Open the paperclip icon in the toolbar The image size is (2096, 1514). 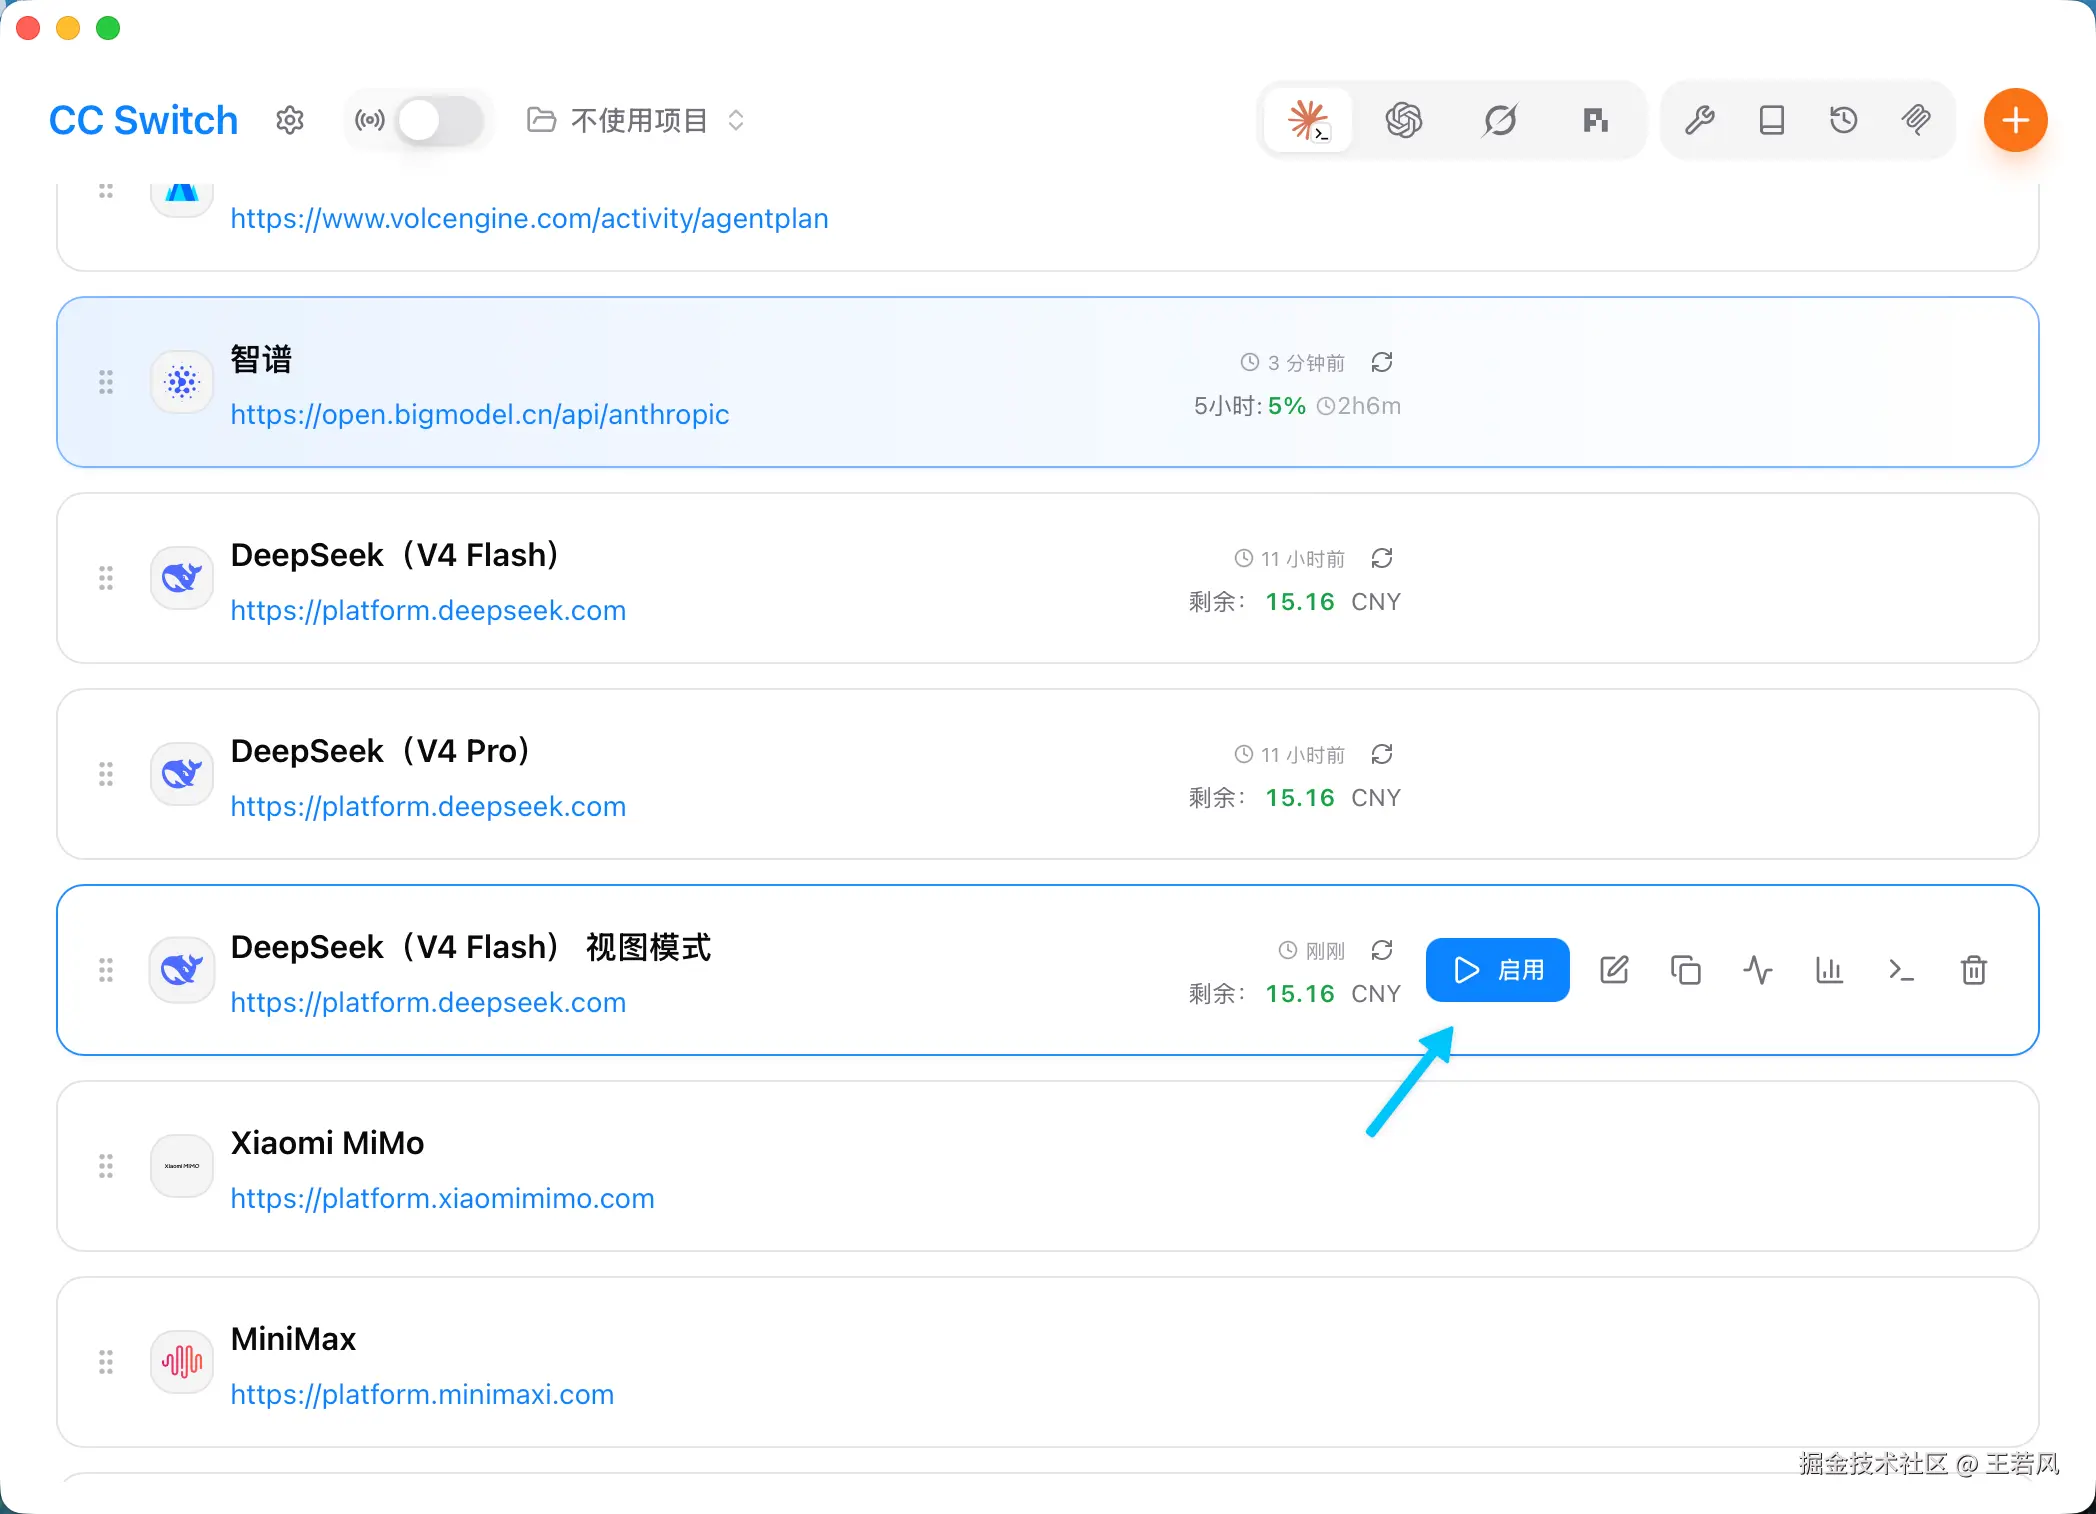coord(1916,121)
